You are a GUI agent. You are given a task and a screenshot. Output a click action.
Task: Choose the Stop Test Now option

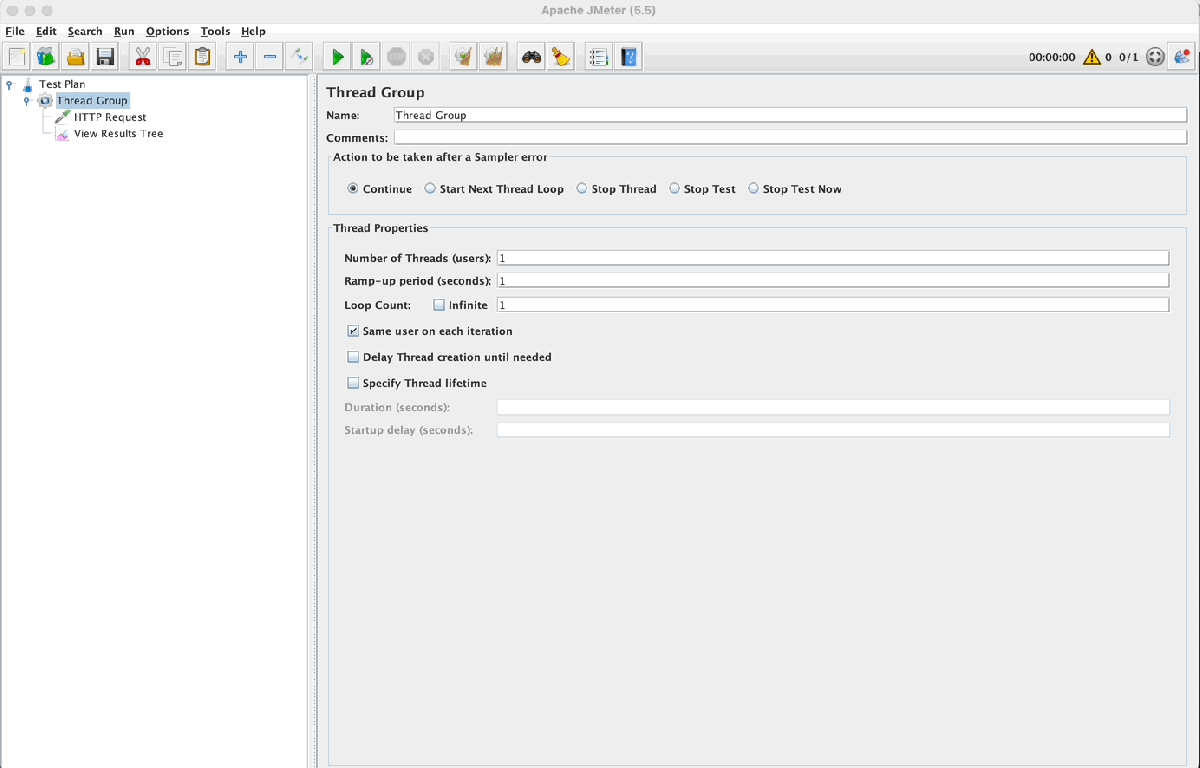[795, 189]
